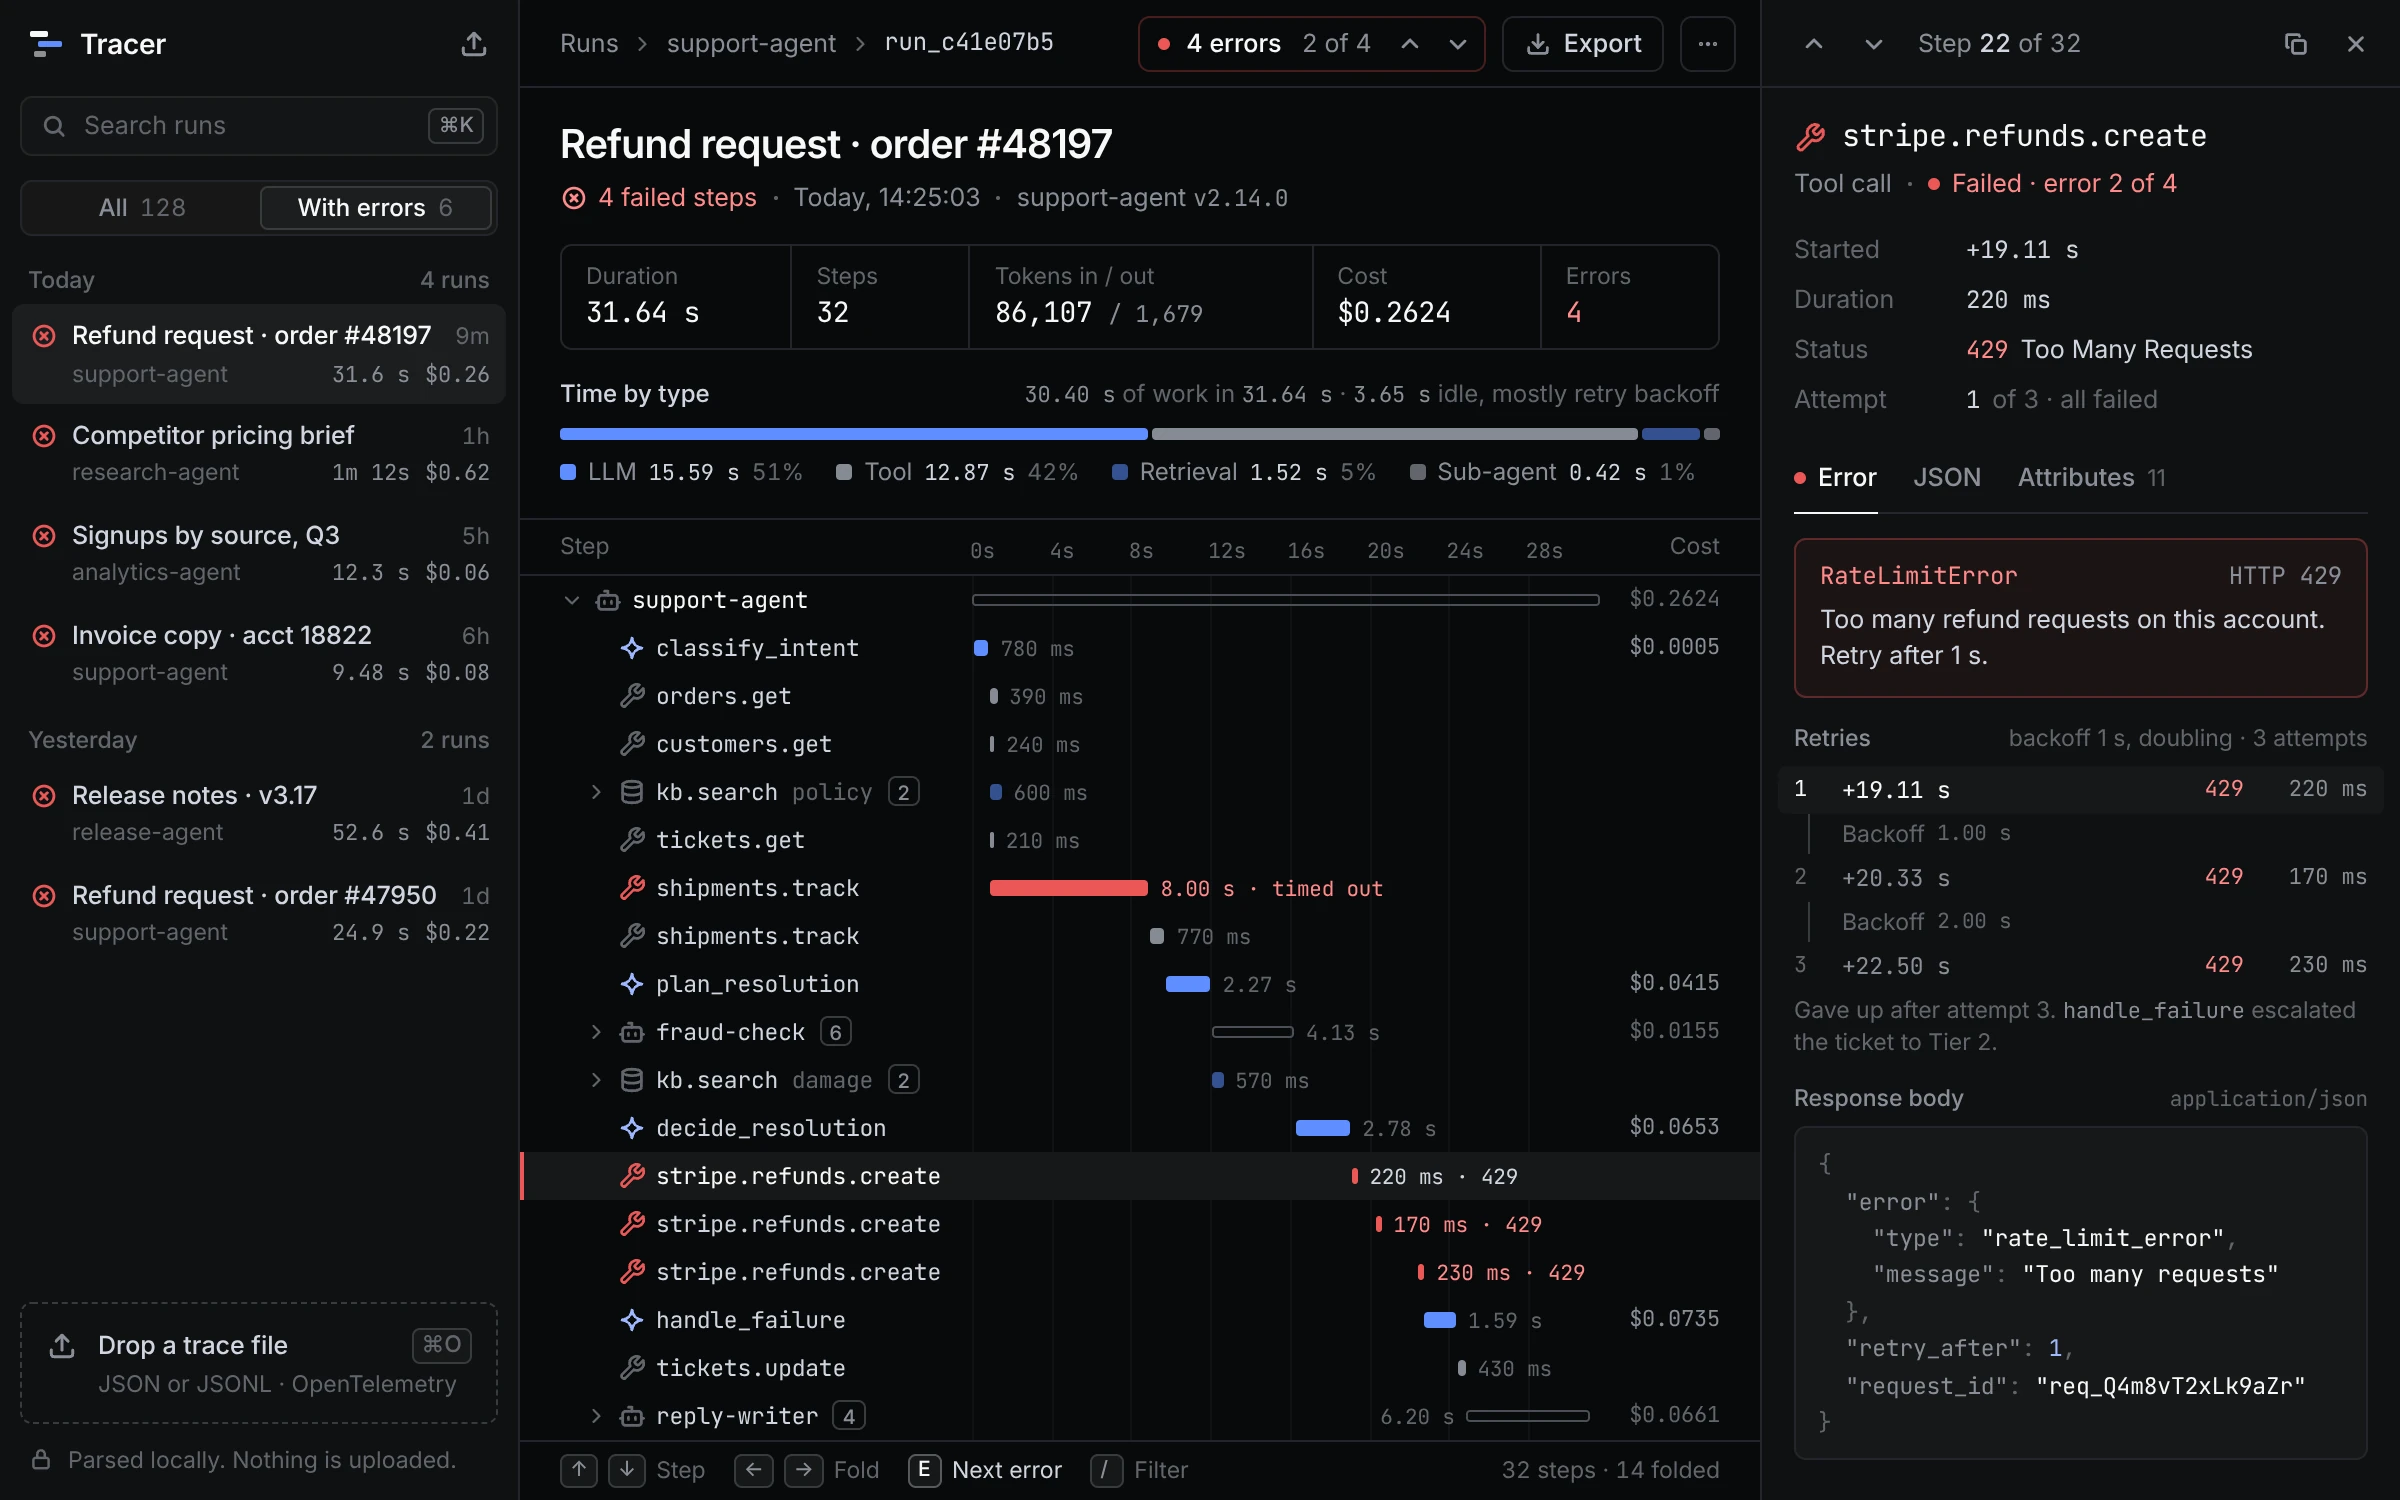
Task: Click the support-agent breadcrumb
Action: (x=751, y=44)
